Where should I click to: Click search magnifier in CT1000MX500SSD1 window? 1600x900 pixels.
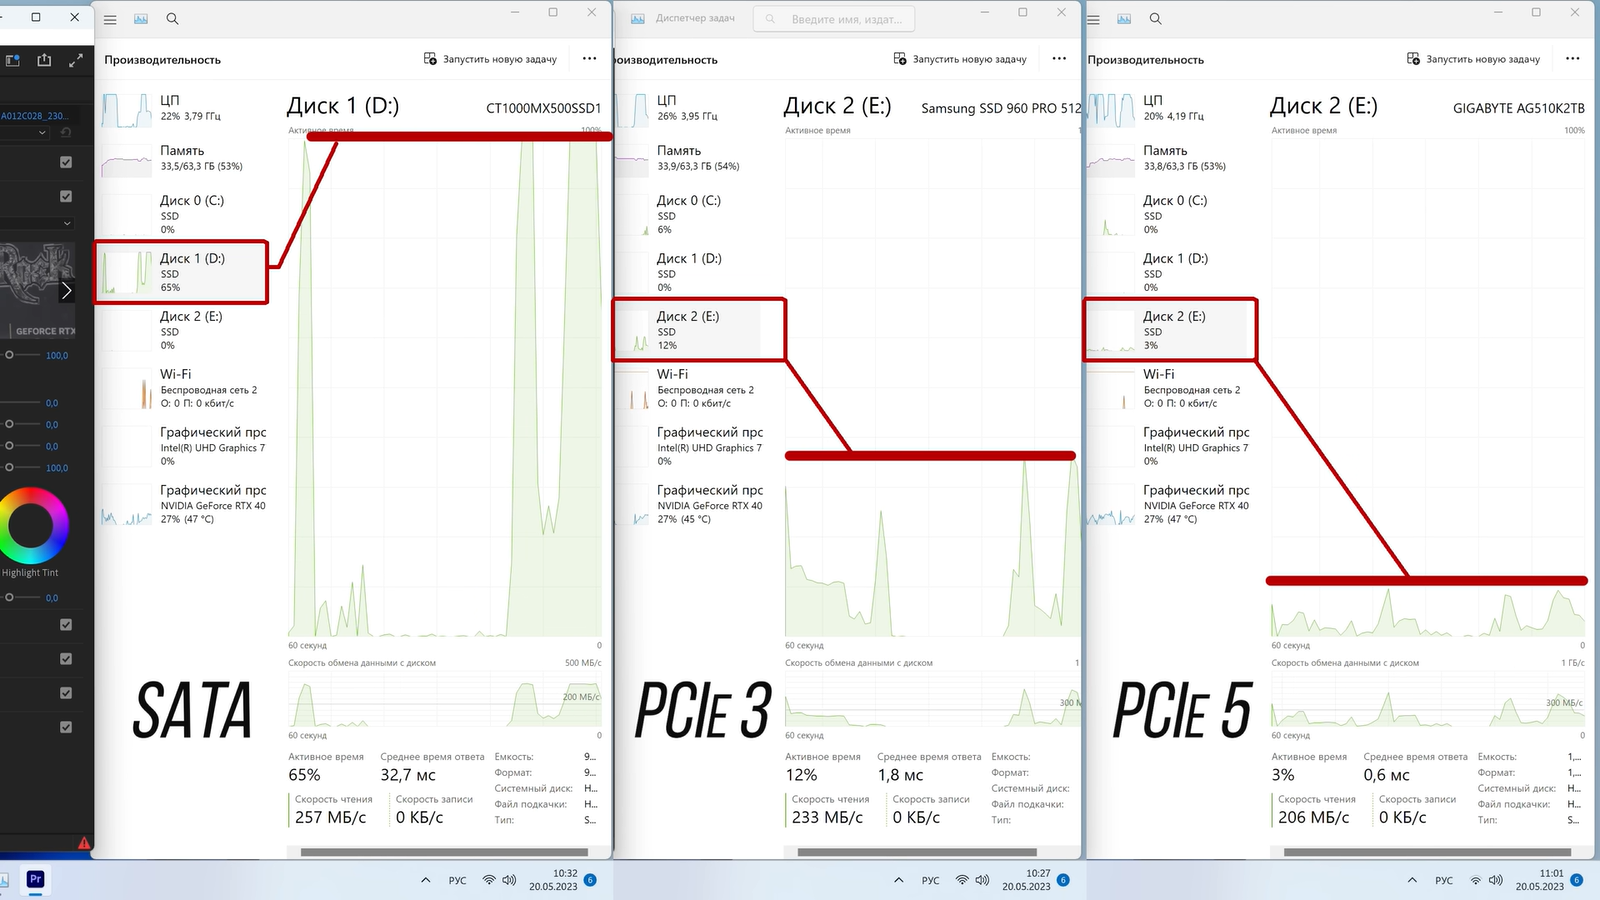pos(172,19)
